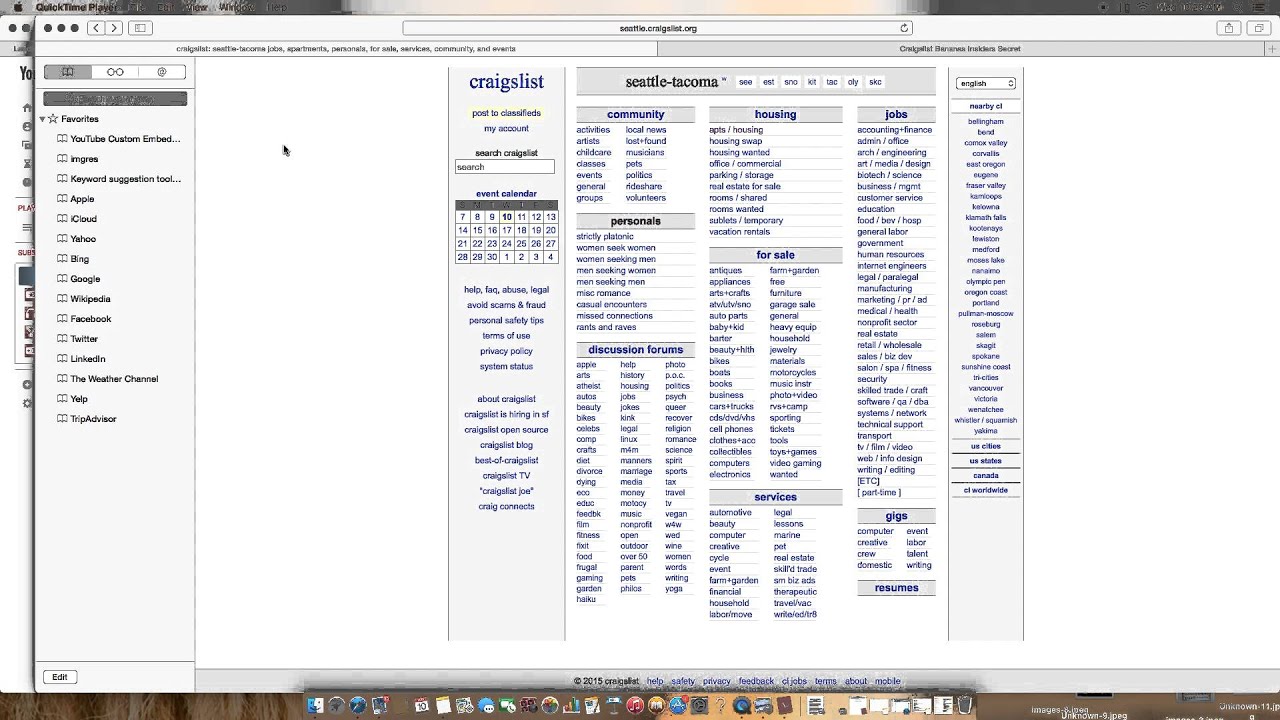Open the bellingham nearby link
The width and height of the screenshot is (1280, 720).
click(985, 122)
